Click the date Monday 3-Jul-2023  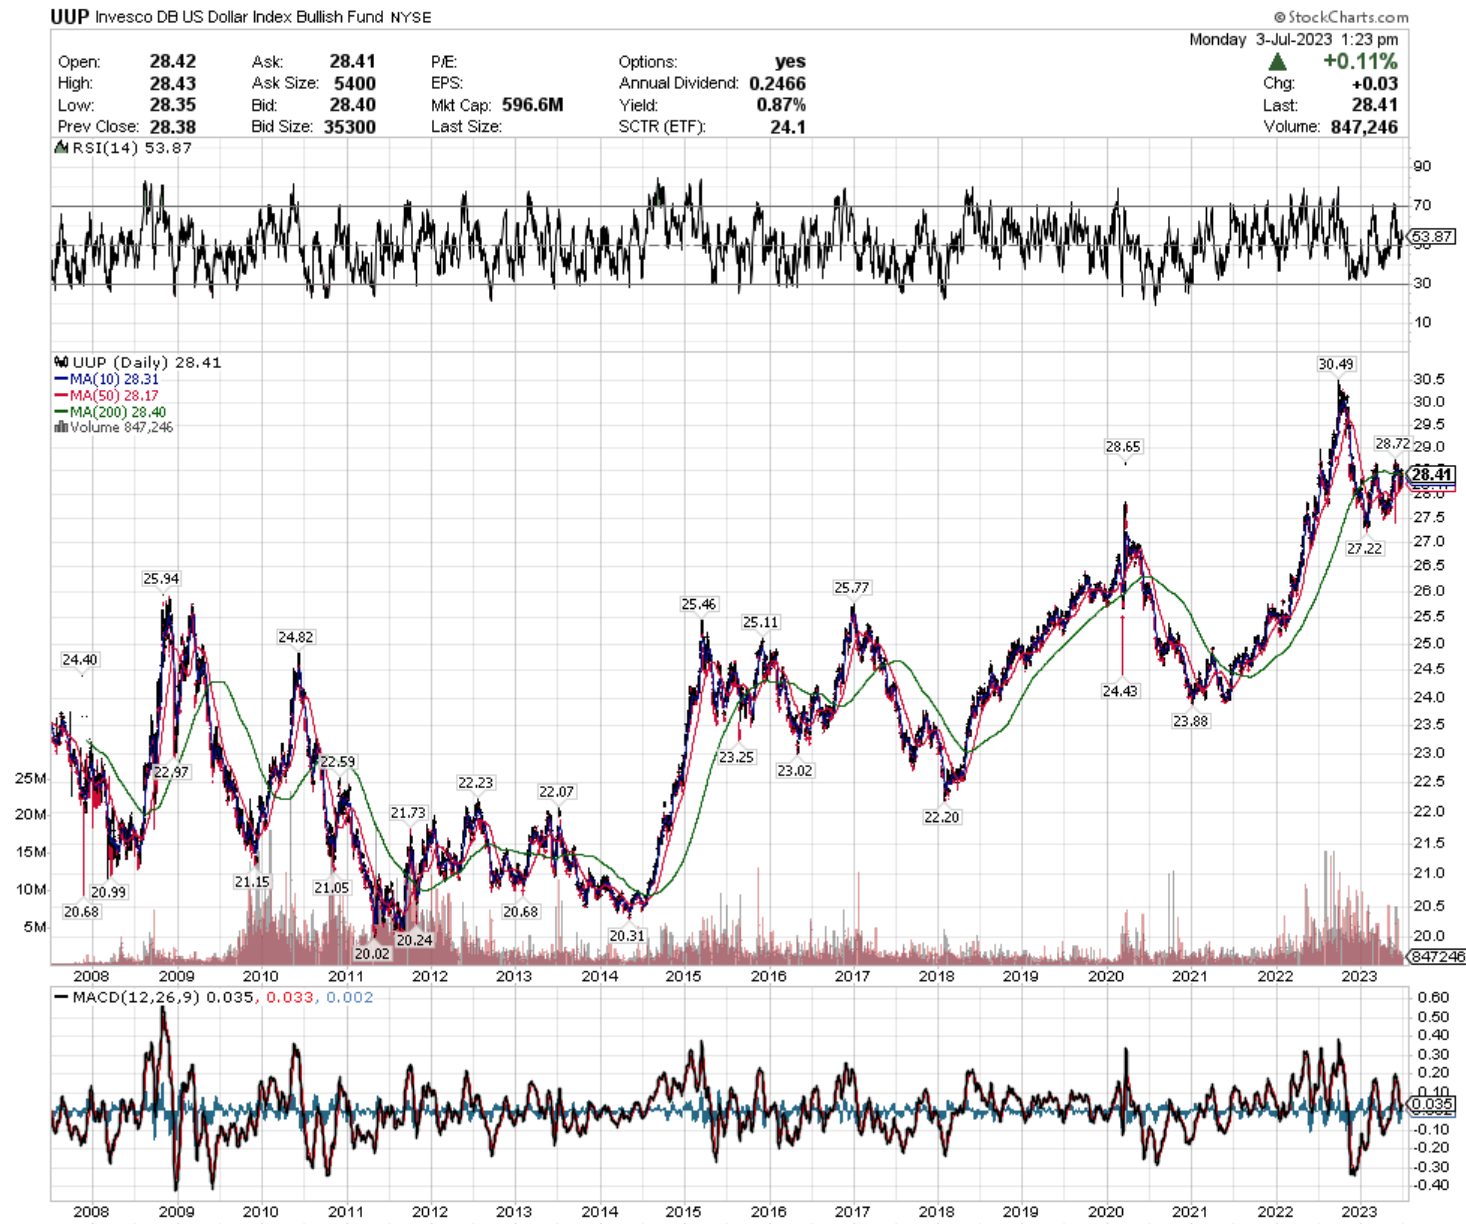click(x=1260, y=39)
